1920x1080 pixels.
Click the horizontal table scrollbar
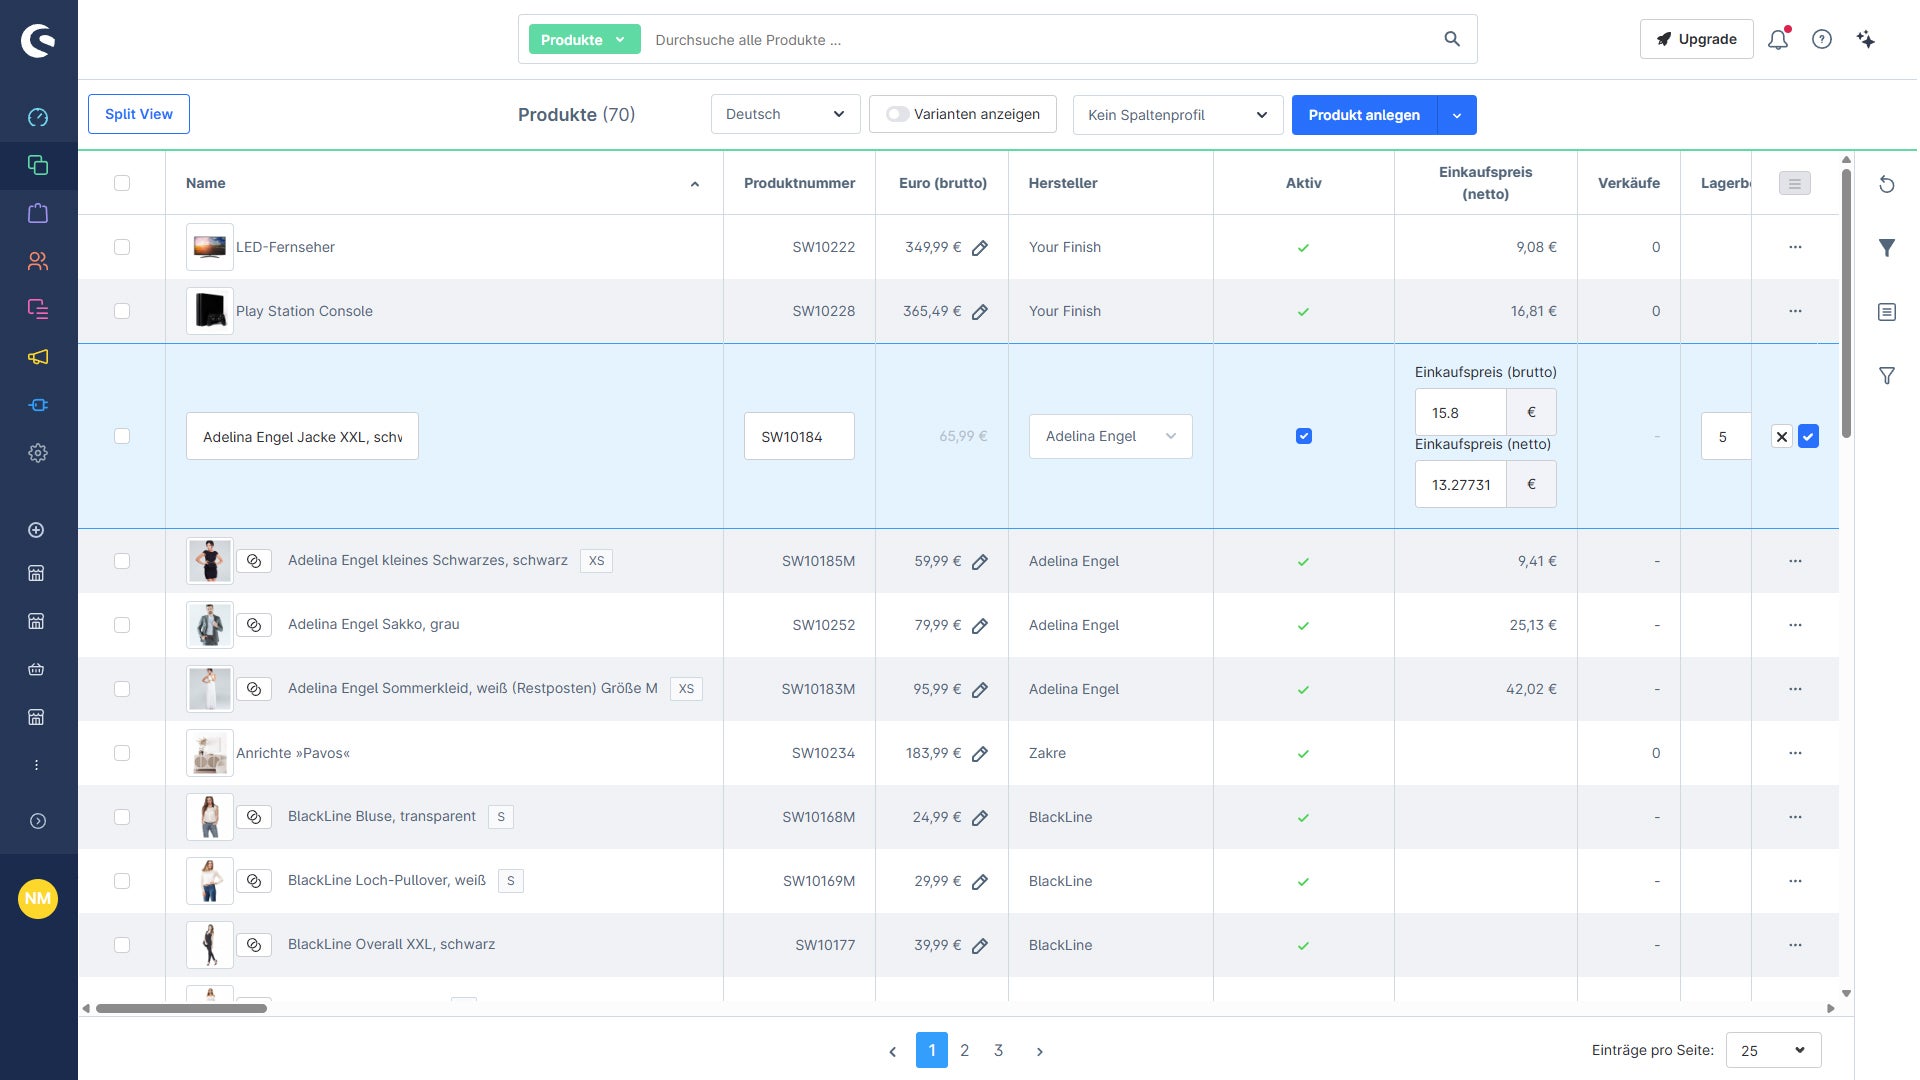tap(182, 1008)
